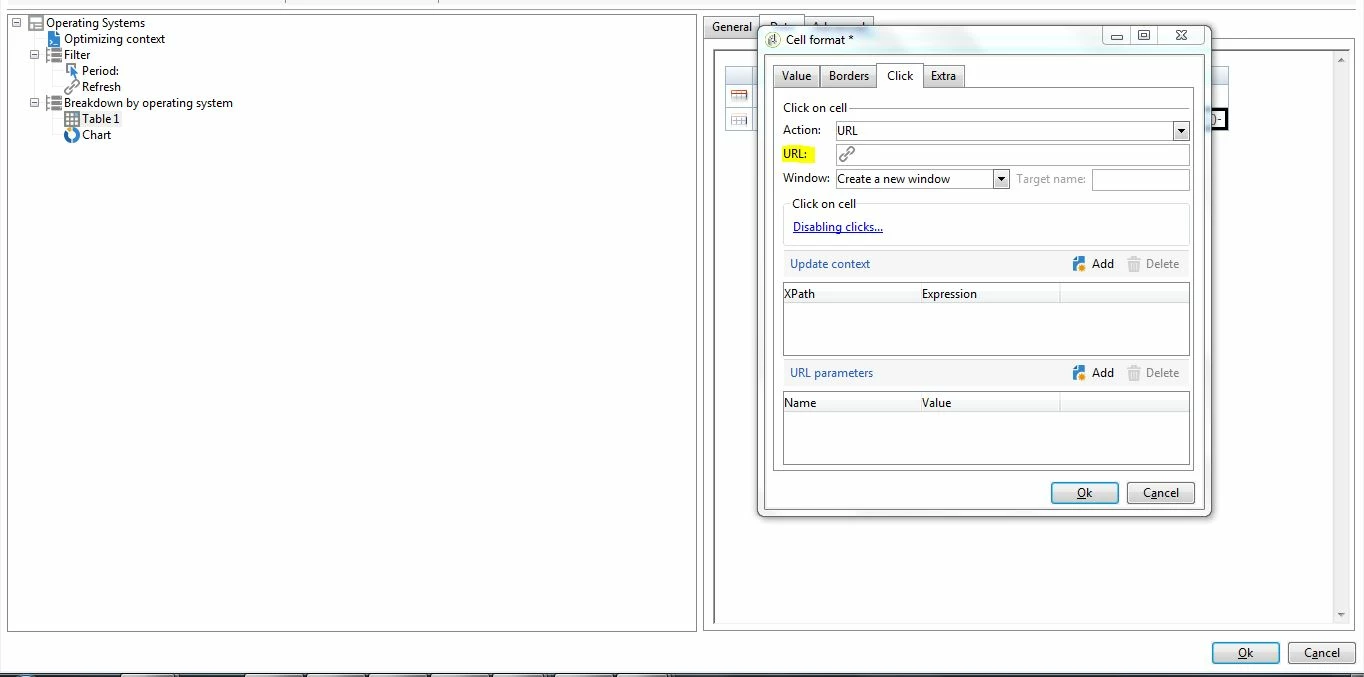
Task: Click the link icon in URL field
Action: (847, 154)
